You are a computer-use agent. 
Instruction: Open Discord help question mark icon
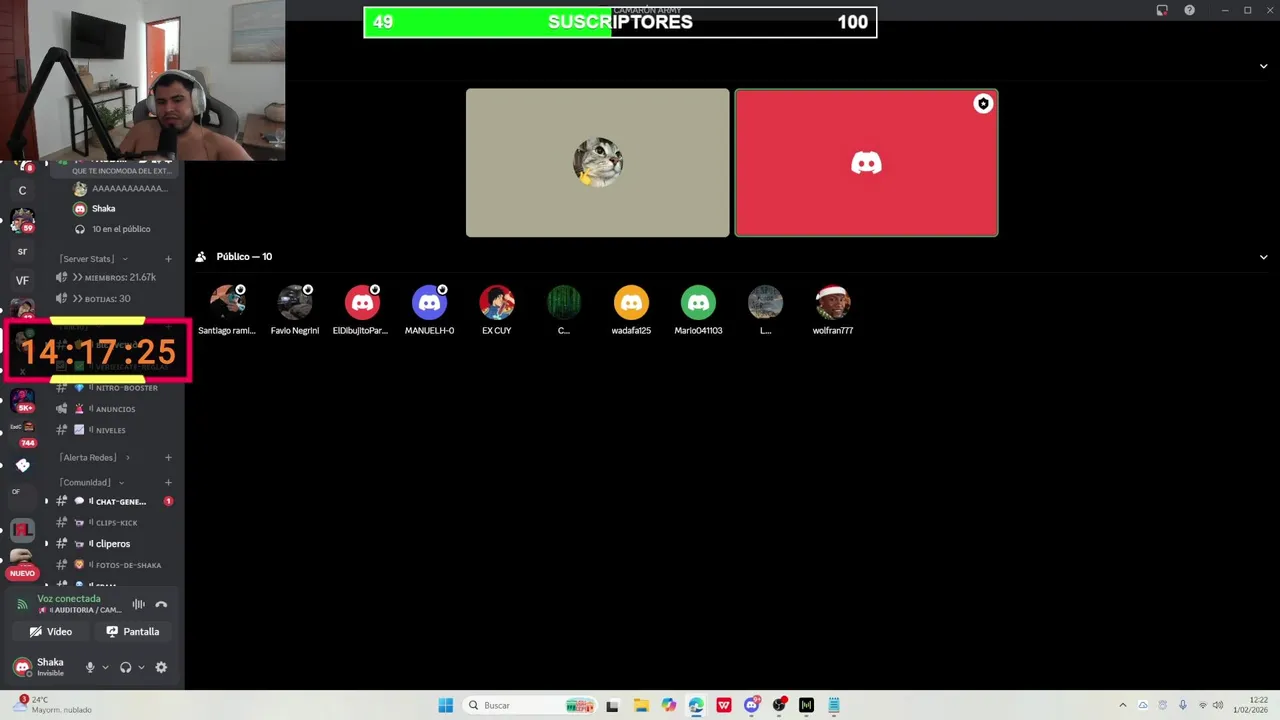click(x=1189, y=10)
